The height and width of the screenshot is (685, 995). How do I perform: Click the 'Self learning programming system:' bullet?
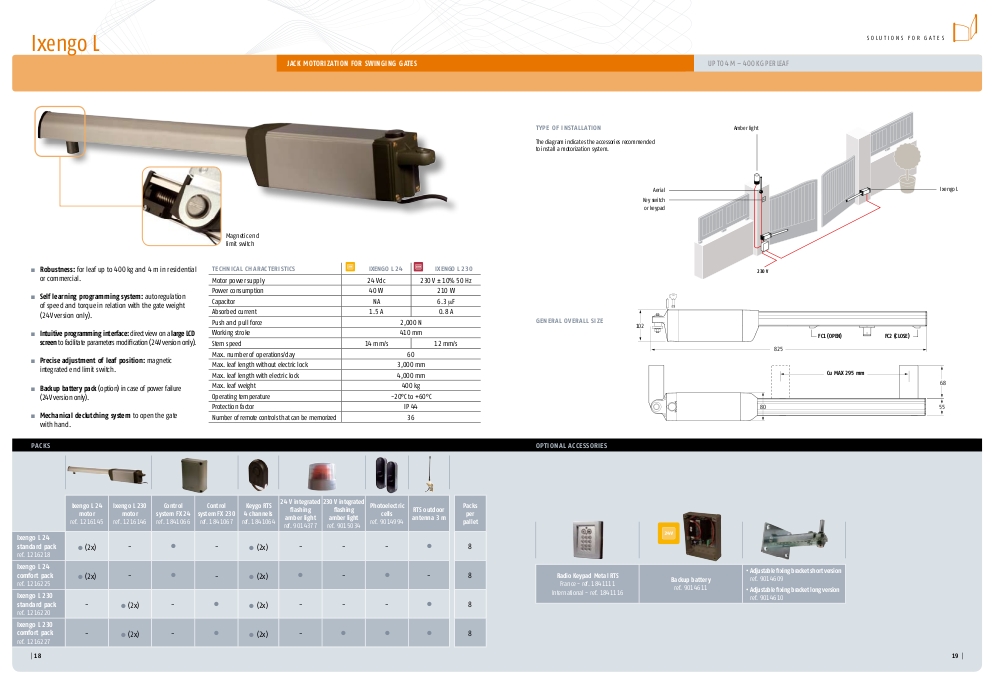112,305
